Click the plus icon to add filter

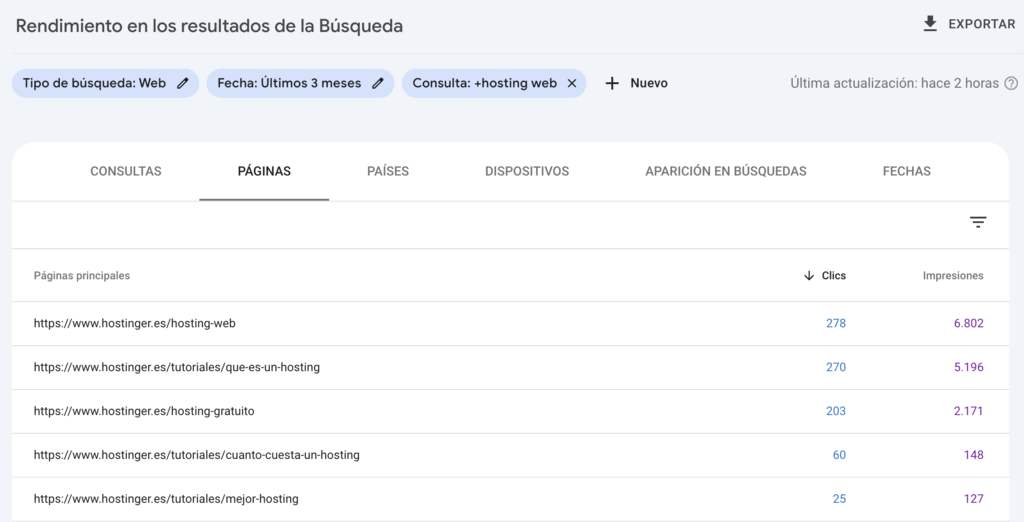(x=613, y=83)
